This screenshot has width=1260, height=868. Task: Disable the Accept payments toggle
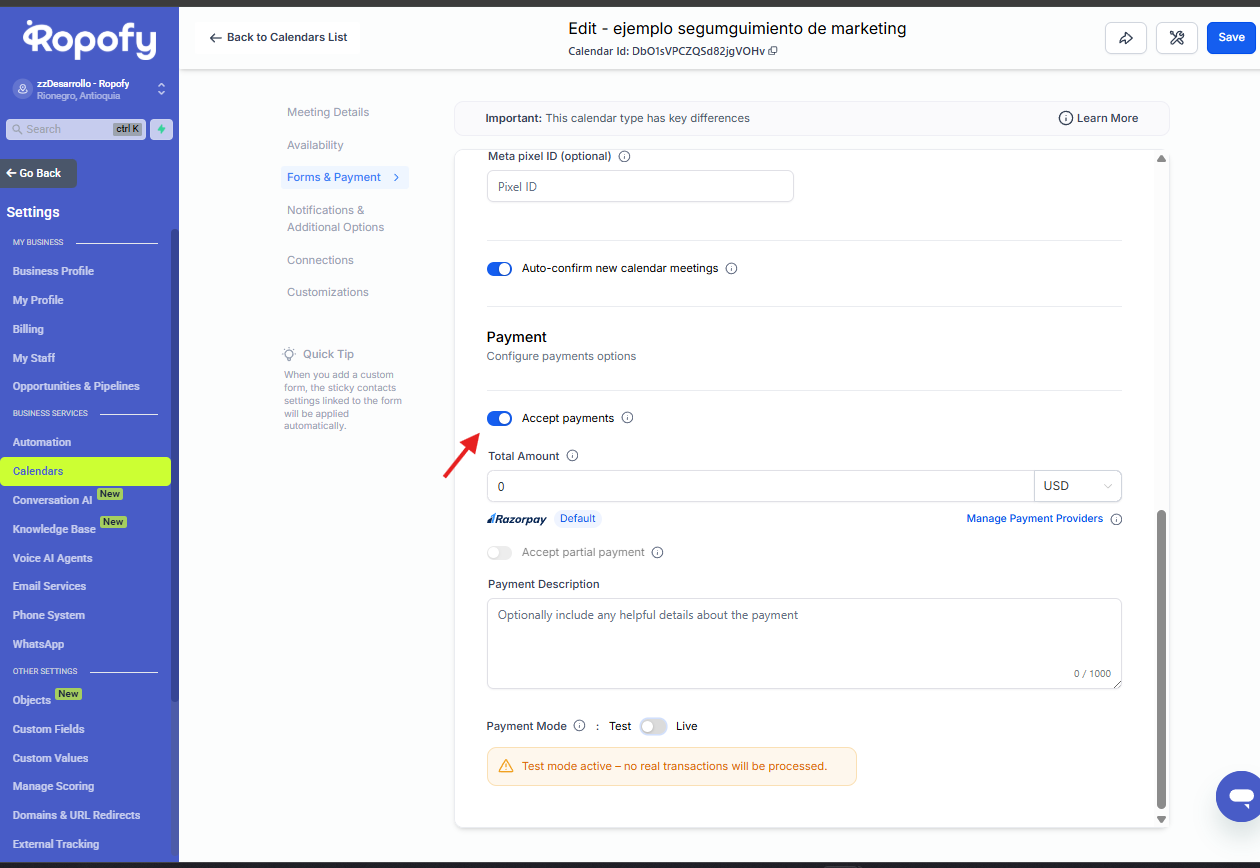pyautogui.click(x=499, y=418)
